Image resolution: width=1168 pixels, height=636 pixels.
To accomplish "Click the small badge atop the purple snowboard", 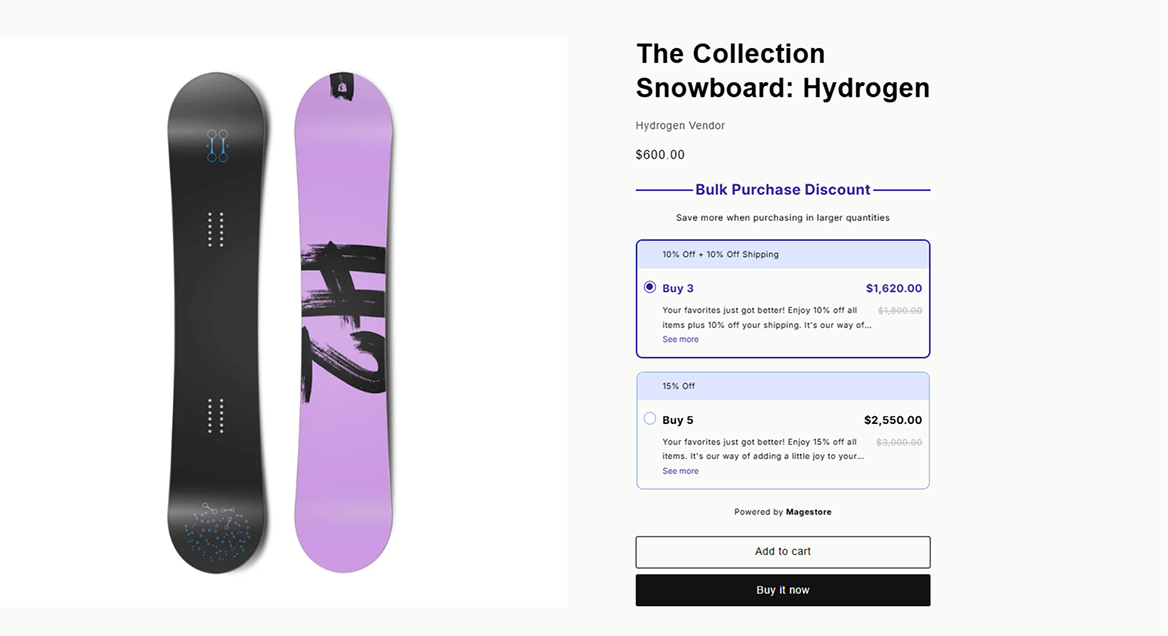I will [341, 87].
